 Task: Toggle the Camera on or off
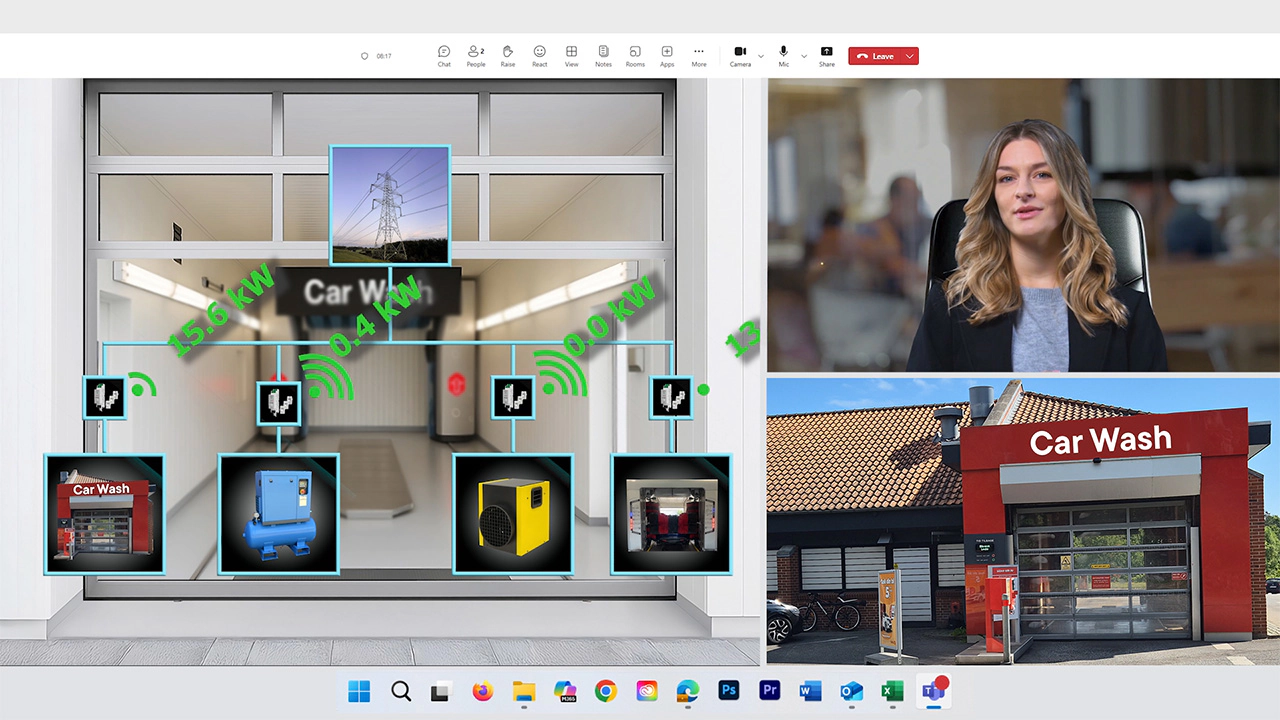[740, 56]
